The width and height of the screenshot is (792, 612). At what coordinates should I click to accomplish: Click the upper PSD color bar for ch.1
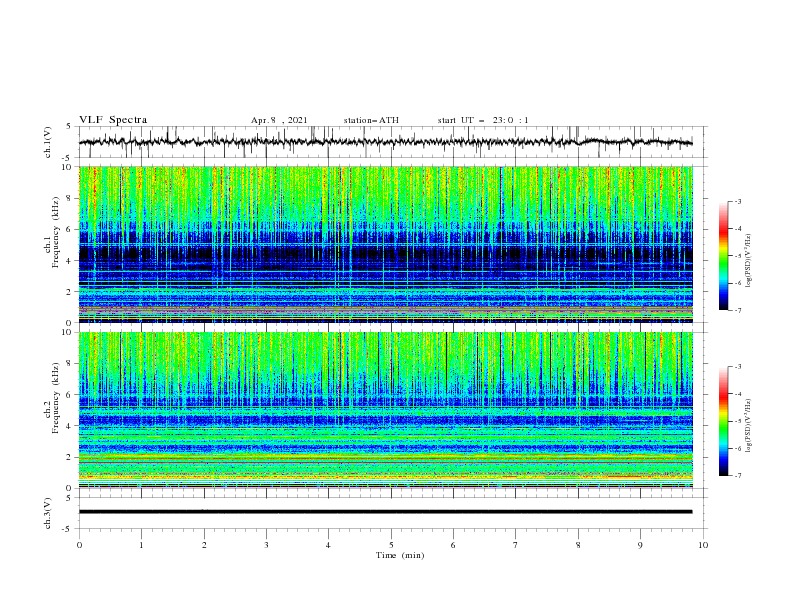click(x=723, y=256)
